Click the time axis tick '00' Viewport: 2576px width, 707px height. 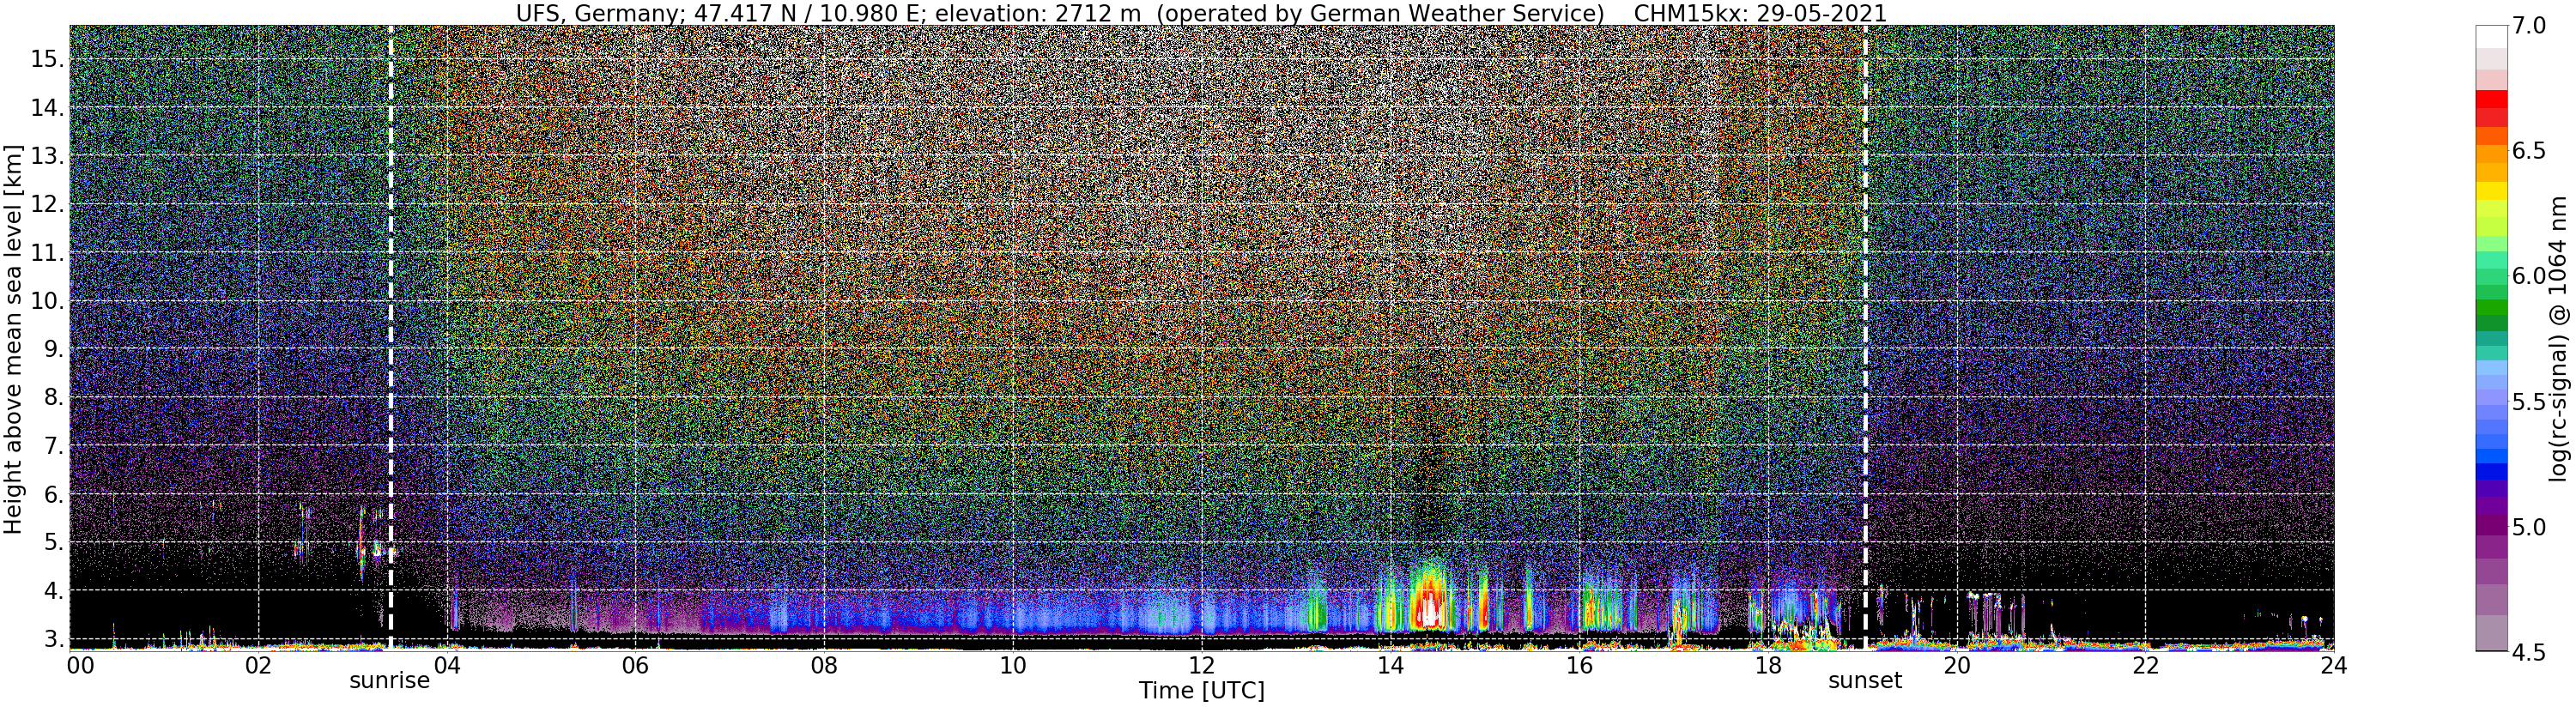pyautogui.click(x=80, y=665)
